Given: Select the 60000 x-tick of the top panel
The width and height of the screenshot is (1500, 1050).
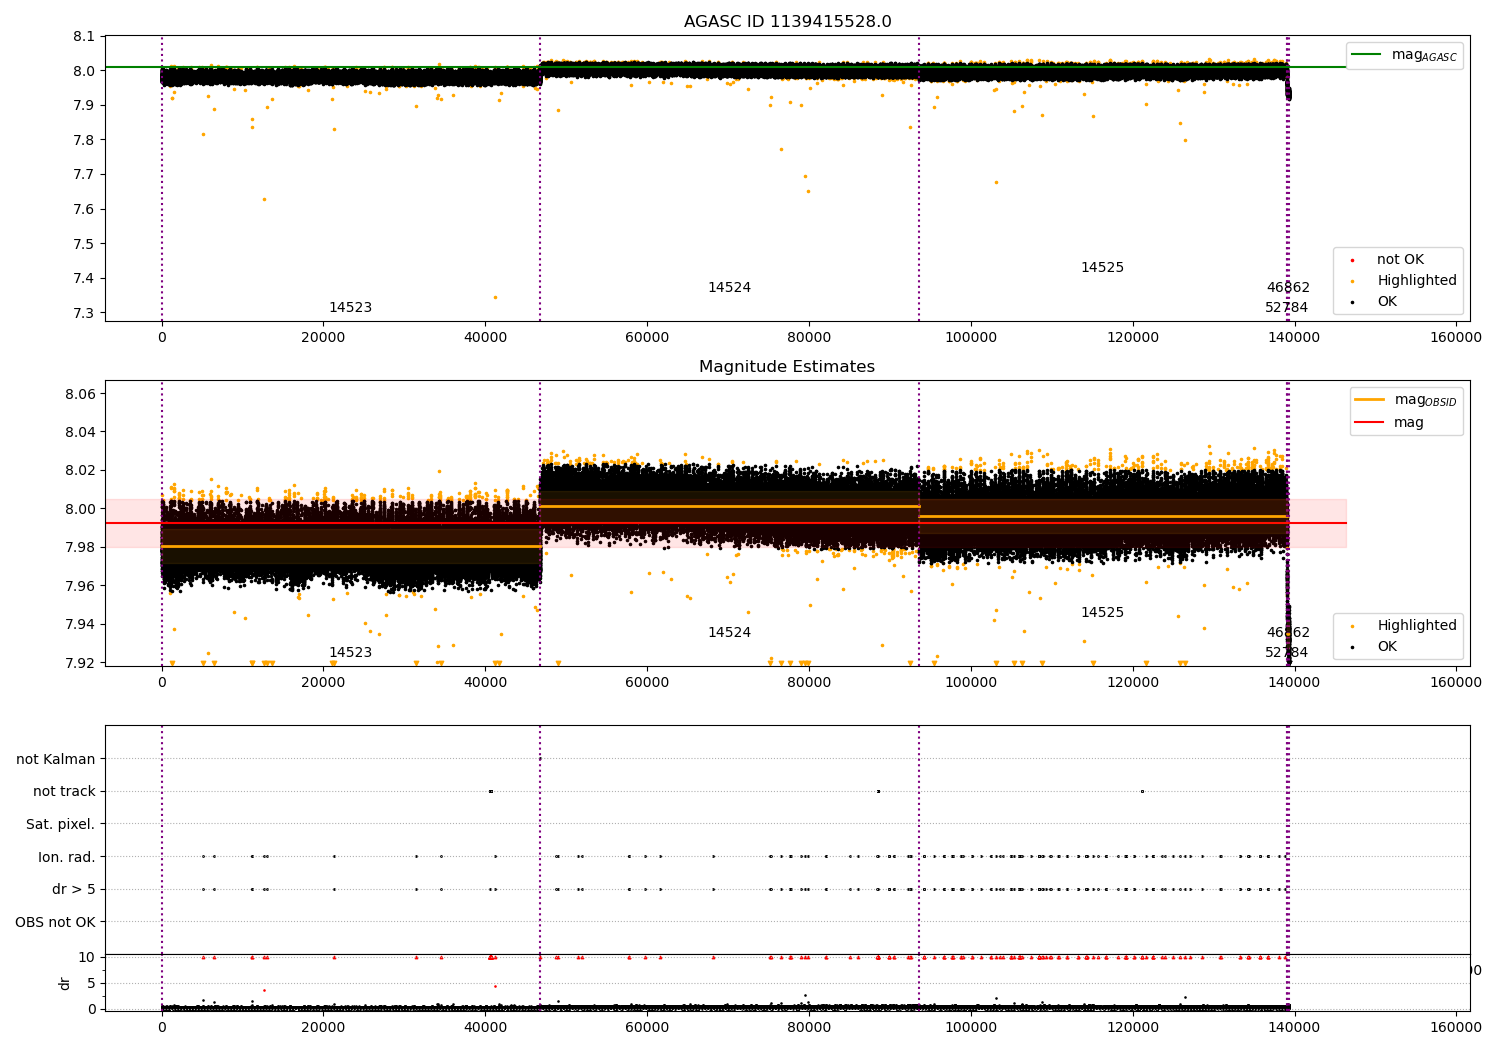Looking at the screenshot, I should [647, 338].
